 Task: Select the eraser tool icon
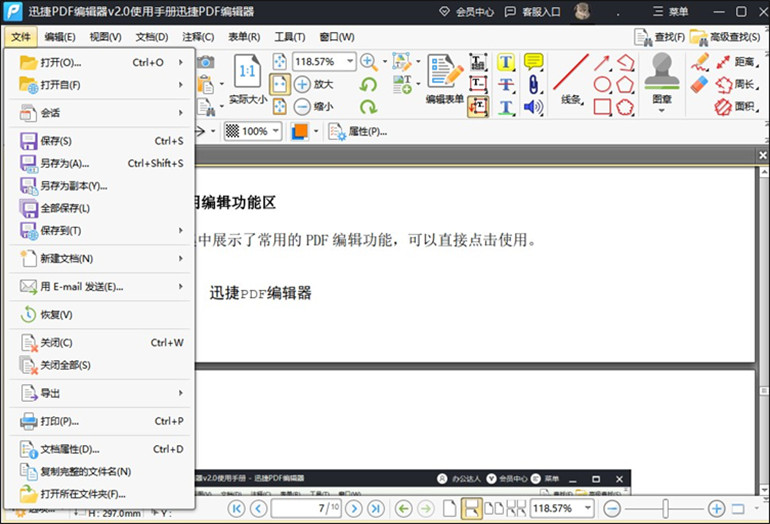click(x=699, y=84)
